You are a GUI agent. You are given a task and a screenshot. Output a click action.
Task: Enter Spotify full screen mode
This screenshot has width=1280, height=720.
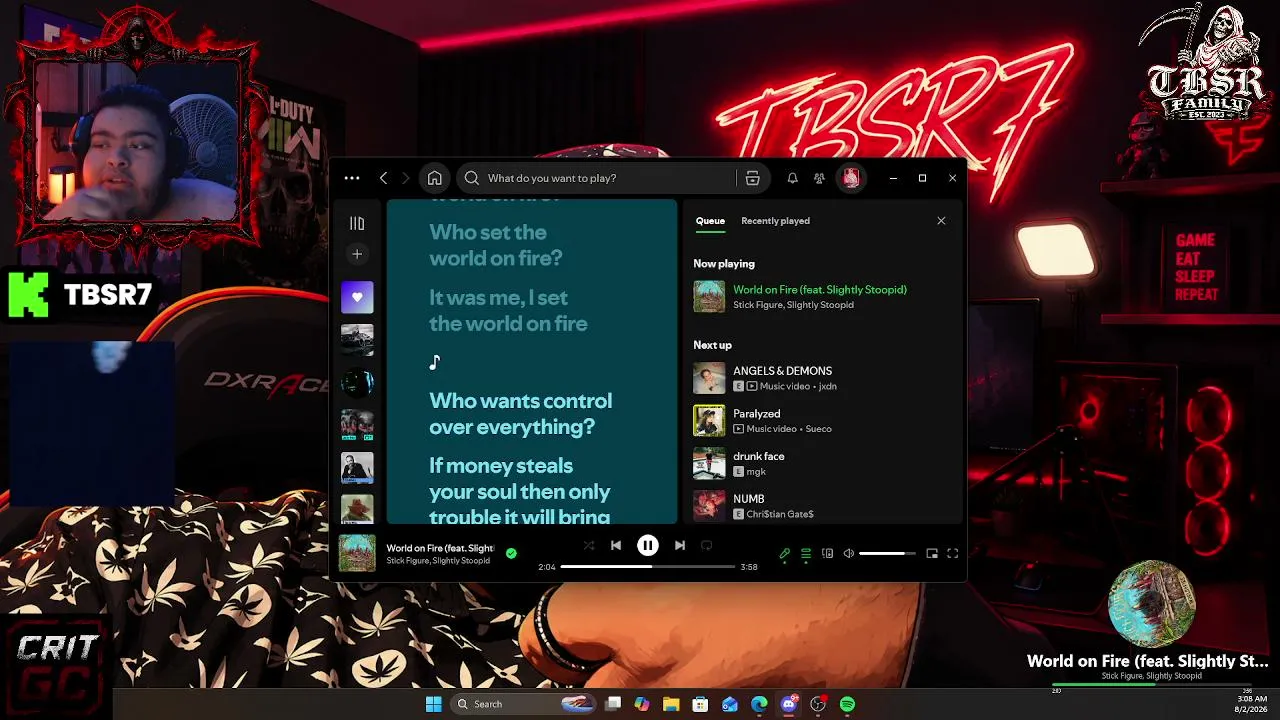click(953, 553)
